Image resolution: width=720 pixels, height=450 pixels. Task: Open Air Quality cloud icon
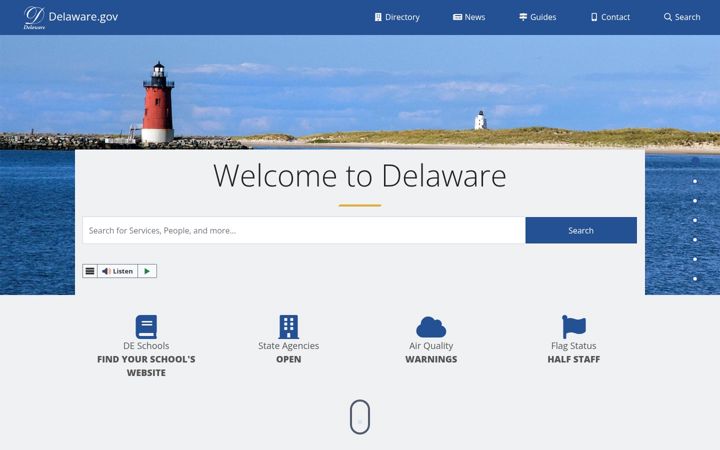[431, 327]
